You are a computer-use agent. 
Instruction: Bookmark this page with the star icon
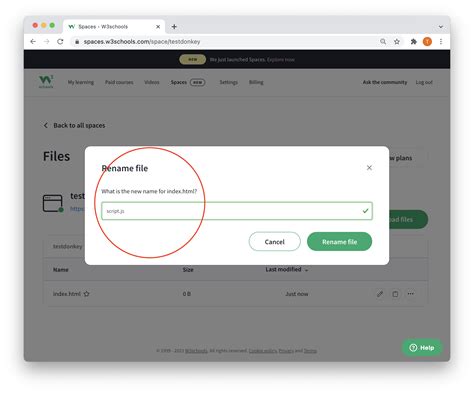coord(397,42)
